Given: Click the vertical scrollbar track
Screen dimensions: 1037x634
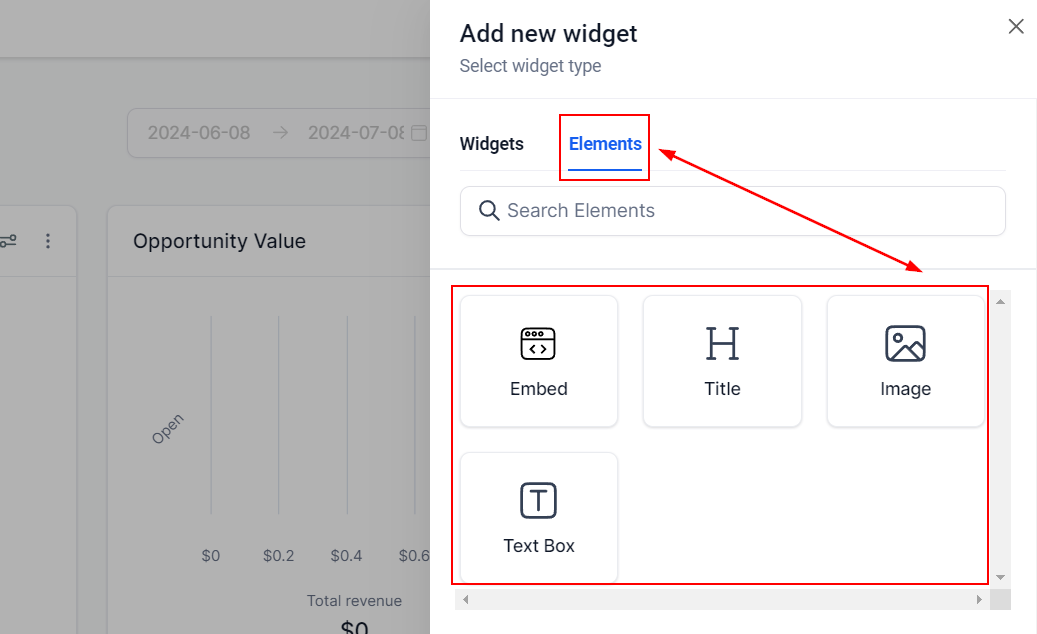Looking at the screenshot, I should tap(1001, 437).
